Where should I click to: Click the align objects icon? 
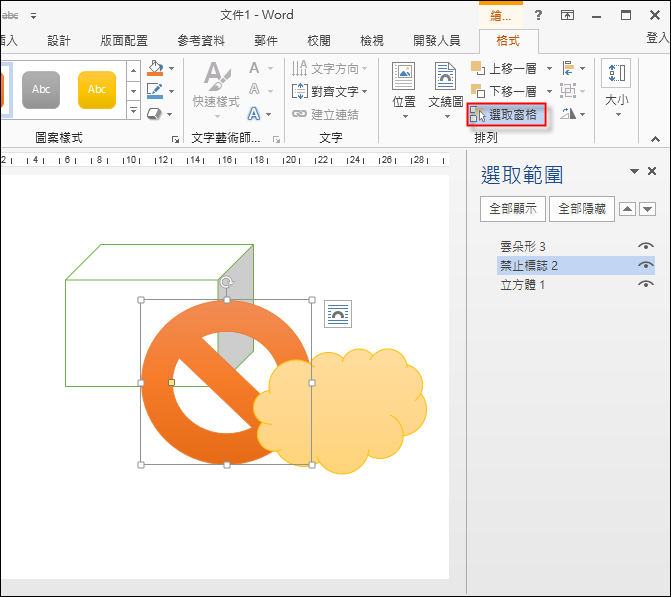pos(568,68)
